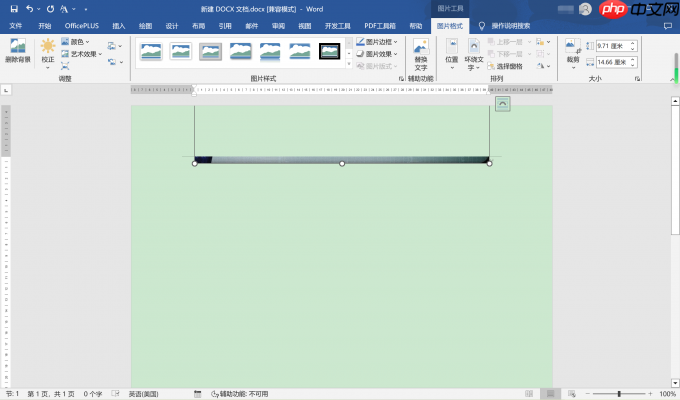680x400 pixels.
Task: Collapse the ribbon with the chevron arrow
Action: pyautogui.click(x=672, y=79)
